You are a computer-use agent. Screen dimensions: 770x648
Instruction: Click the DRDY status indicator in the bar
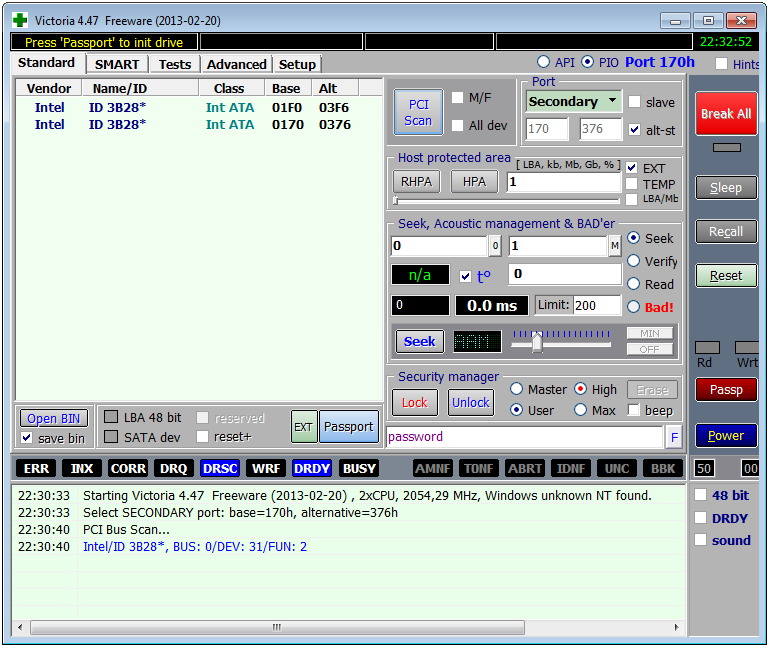311,468
